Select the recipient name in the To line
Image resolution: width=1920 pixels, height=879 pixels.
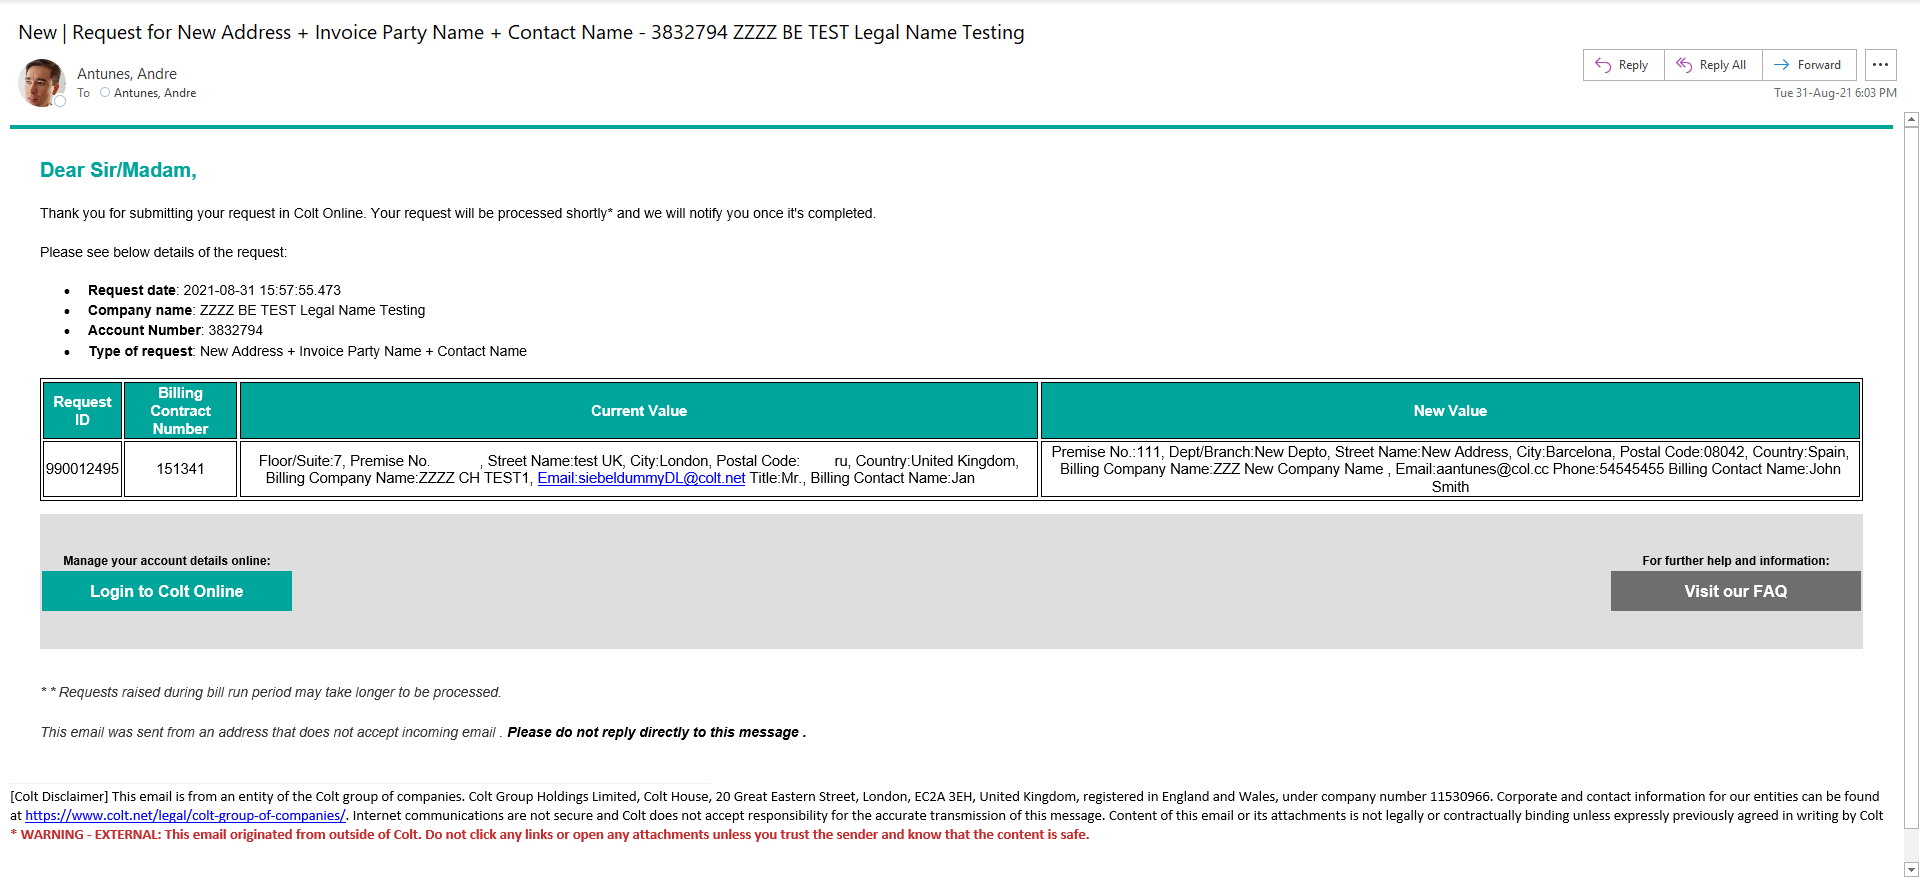(155, 93)
